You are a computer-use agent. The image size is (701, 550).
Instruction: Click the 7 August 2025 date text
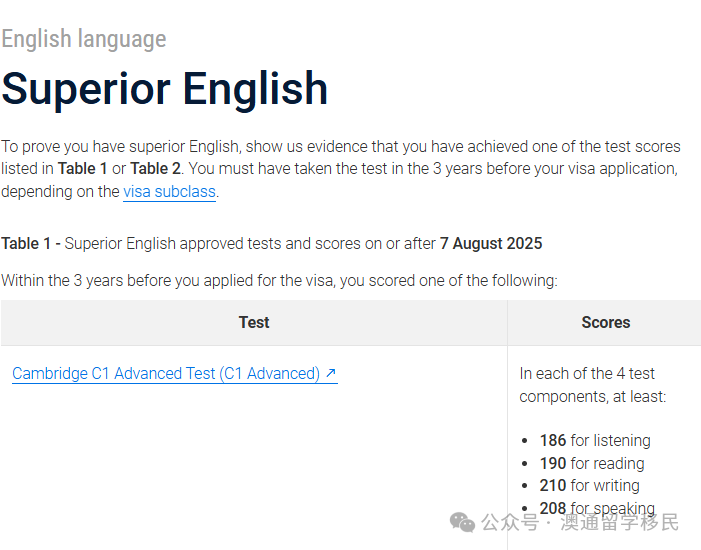[x=491, y=244]
